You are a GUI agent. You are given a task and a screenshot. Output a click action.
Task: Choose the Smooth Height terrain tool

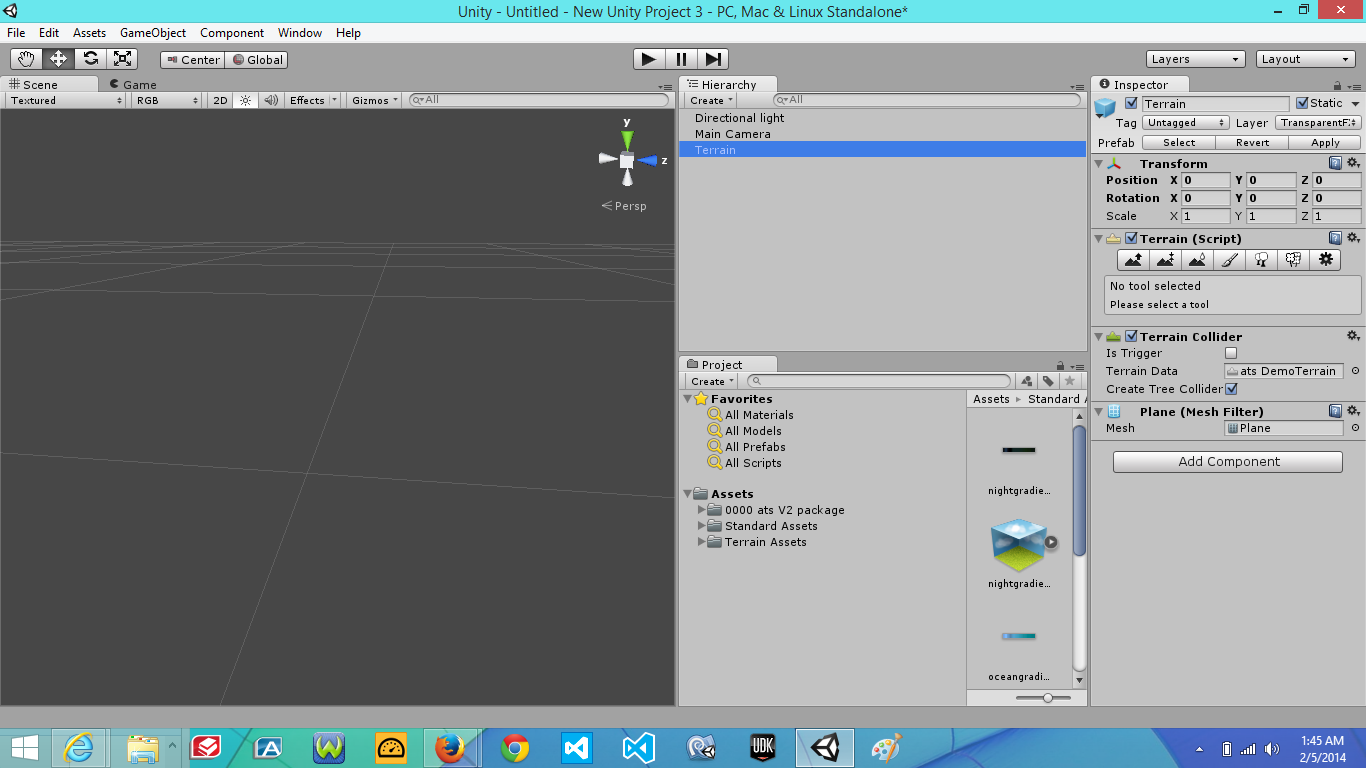pyautogui.click(x=1197, y=260)
